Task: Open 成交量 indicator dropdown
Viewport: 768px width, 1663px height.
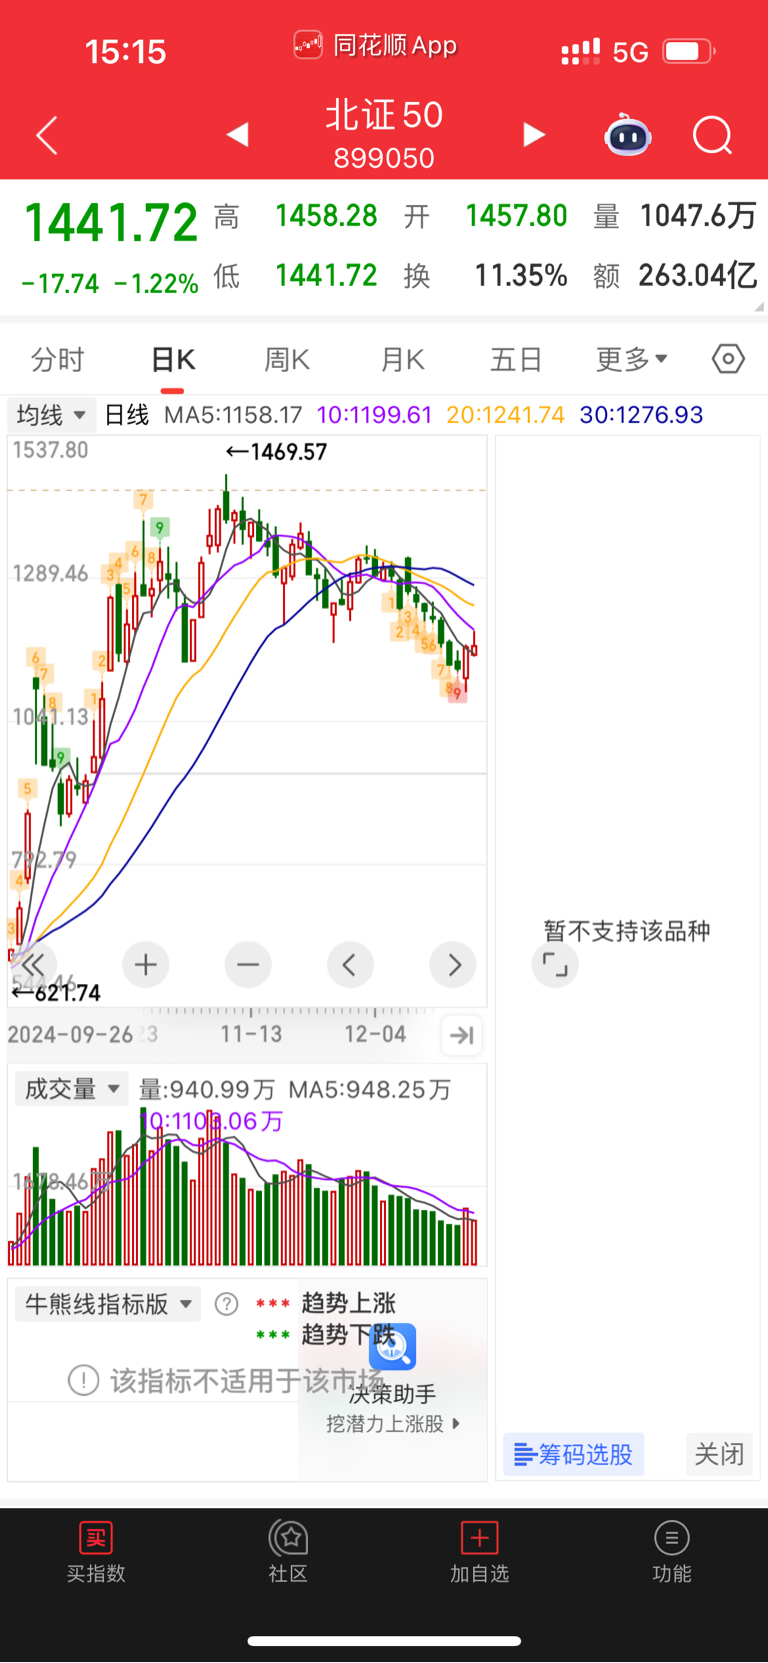Action: pyautogui.click(x=71, y=1089)
